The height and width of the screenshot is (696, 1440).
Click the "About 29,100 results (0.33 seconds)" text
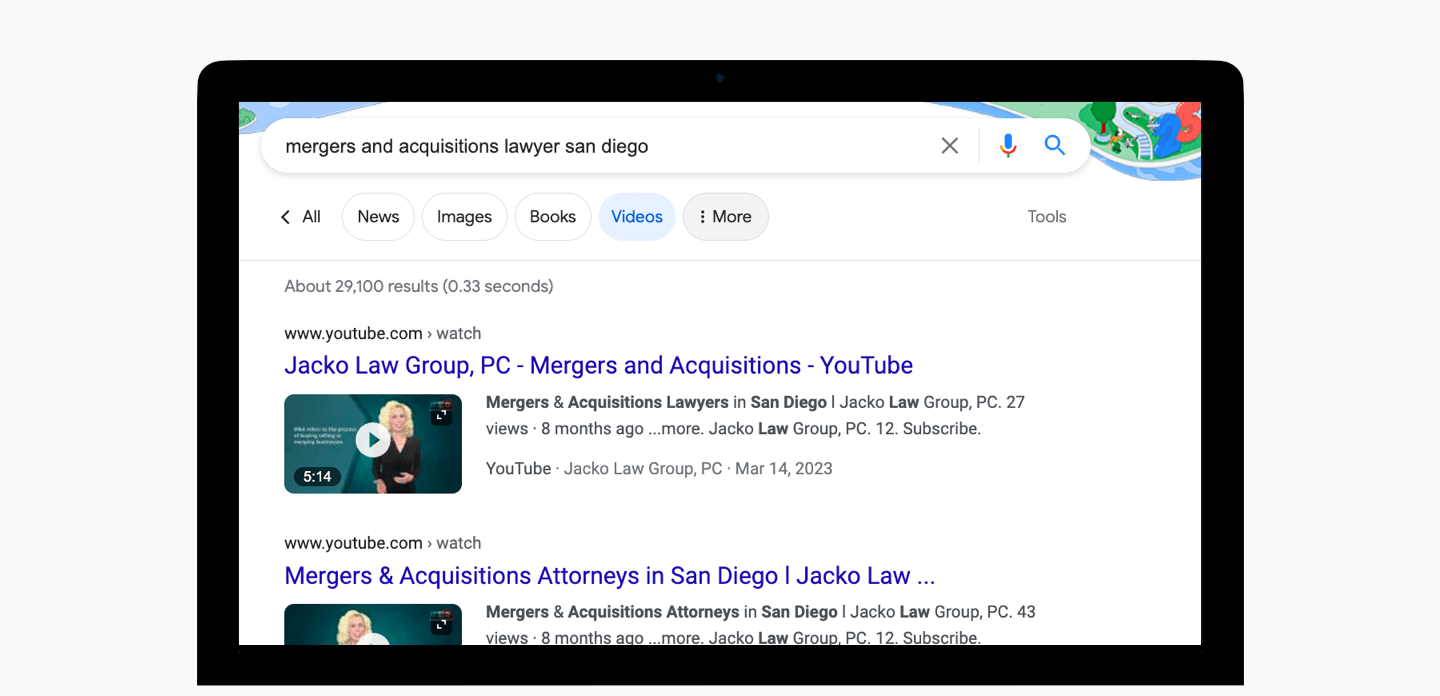coord(419,287)
